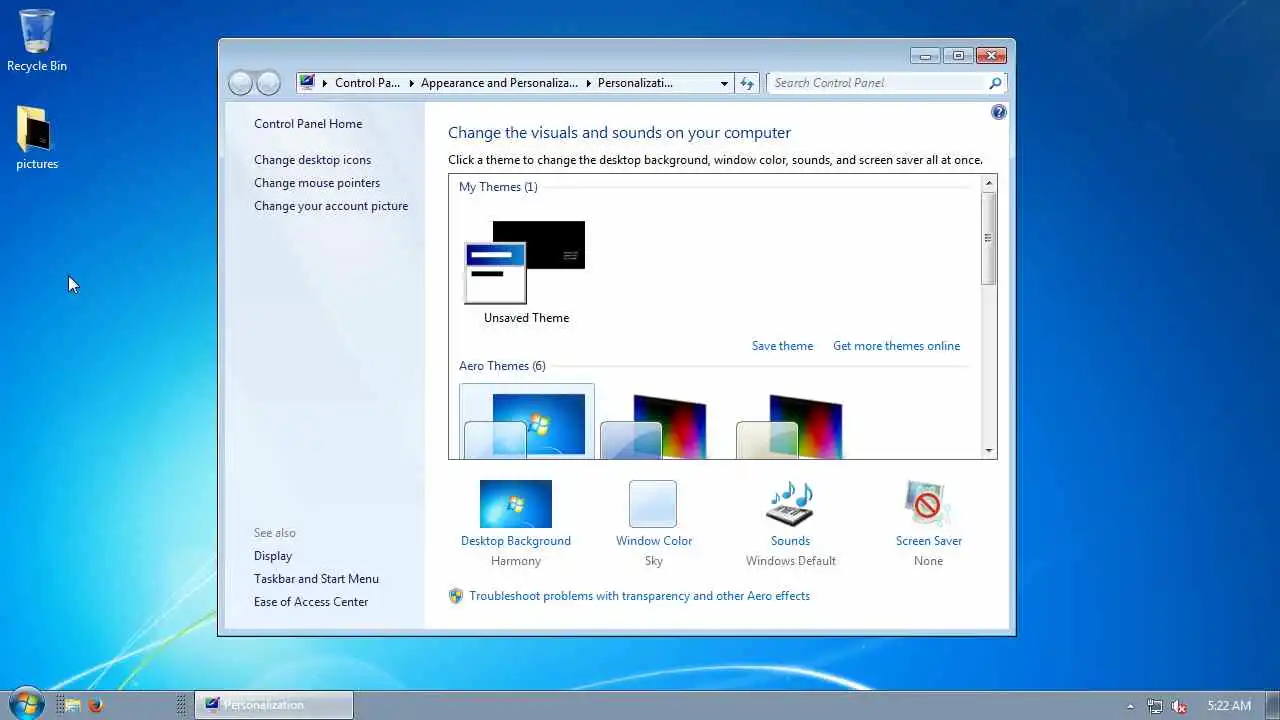
Task: Click the search magnifier icon
Action: (x=995, y=83)
